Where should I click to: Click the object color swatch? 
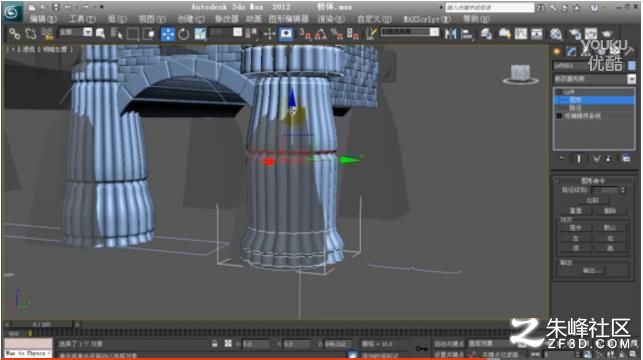click(632, 66)
